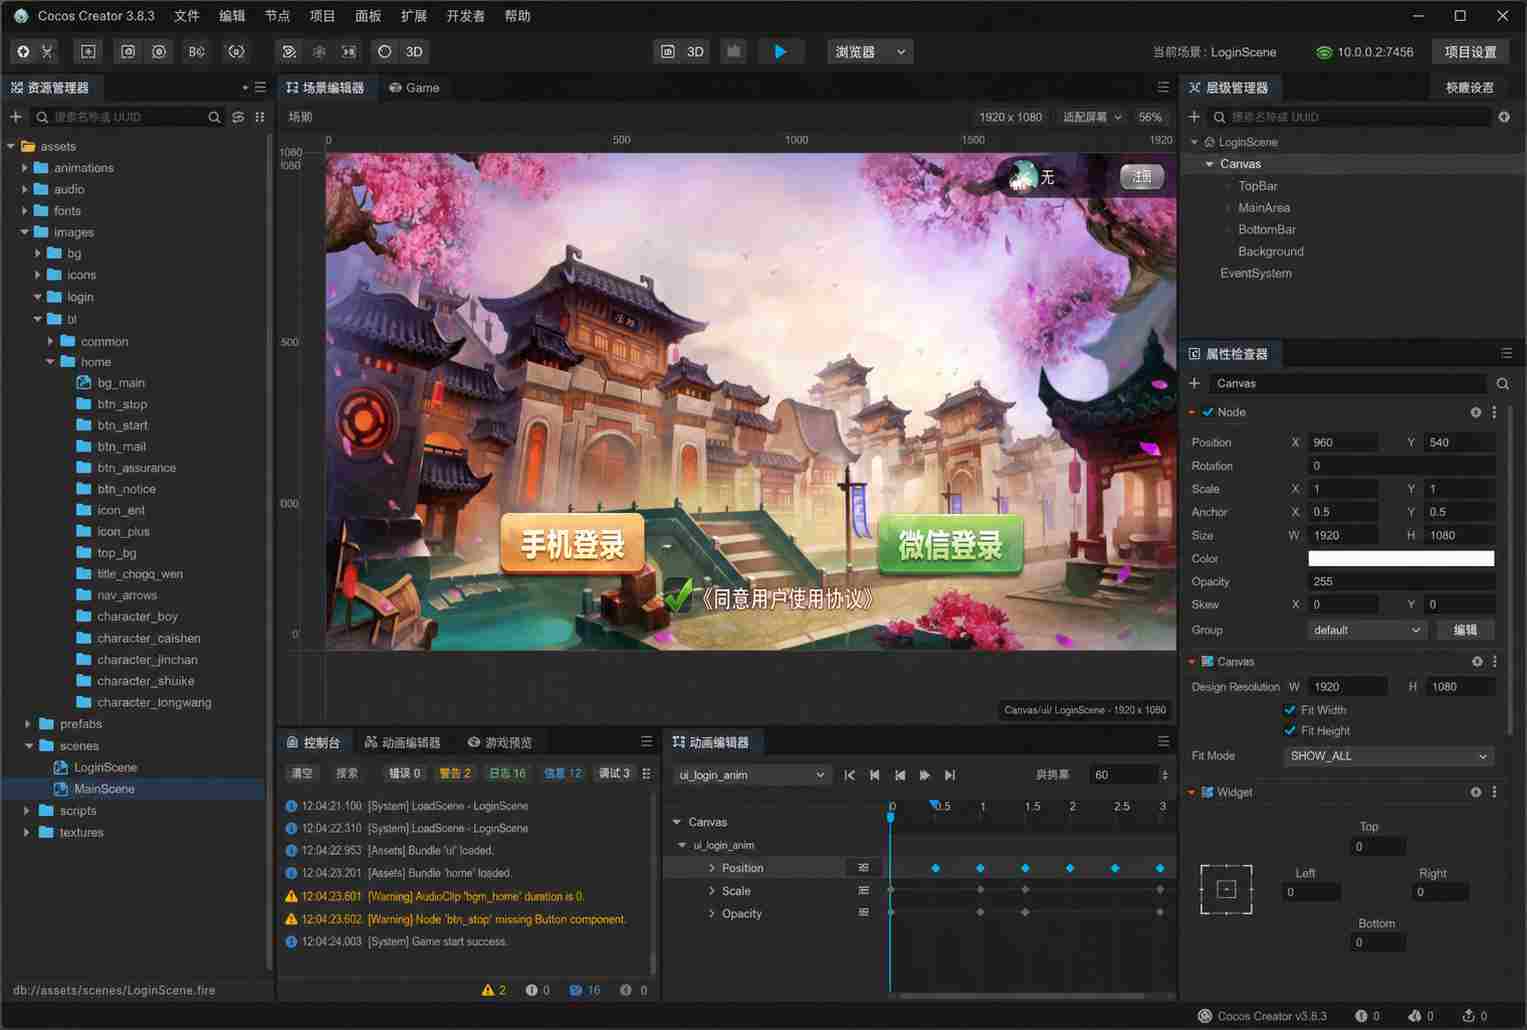Click the Opacity track options icon
Screen dimensions: 1527x1030
(863, 913)
